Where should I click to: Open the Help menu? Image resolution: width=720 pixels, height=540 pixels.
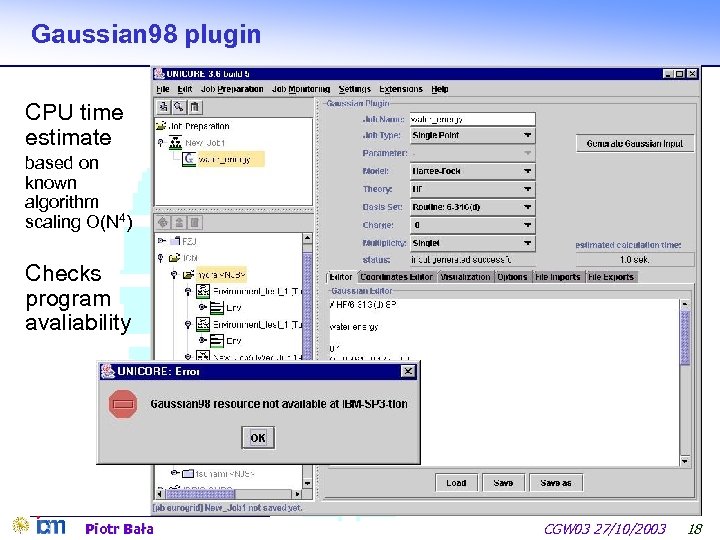pyautogui.click(x=439, y=89)
